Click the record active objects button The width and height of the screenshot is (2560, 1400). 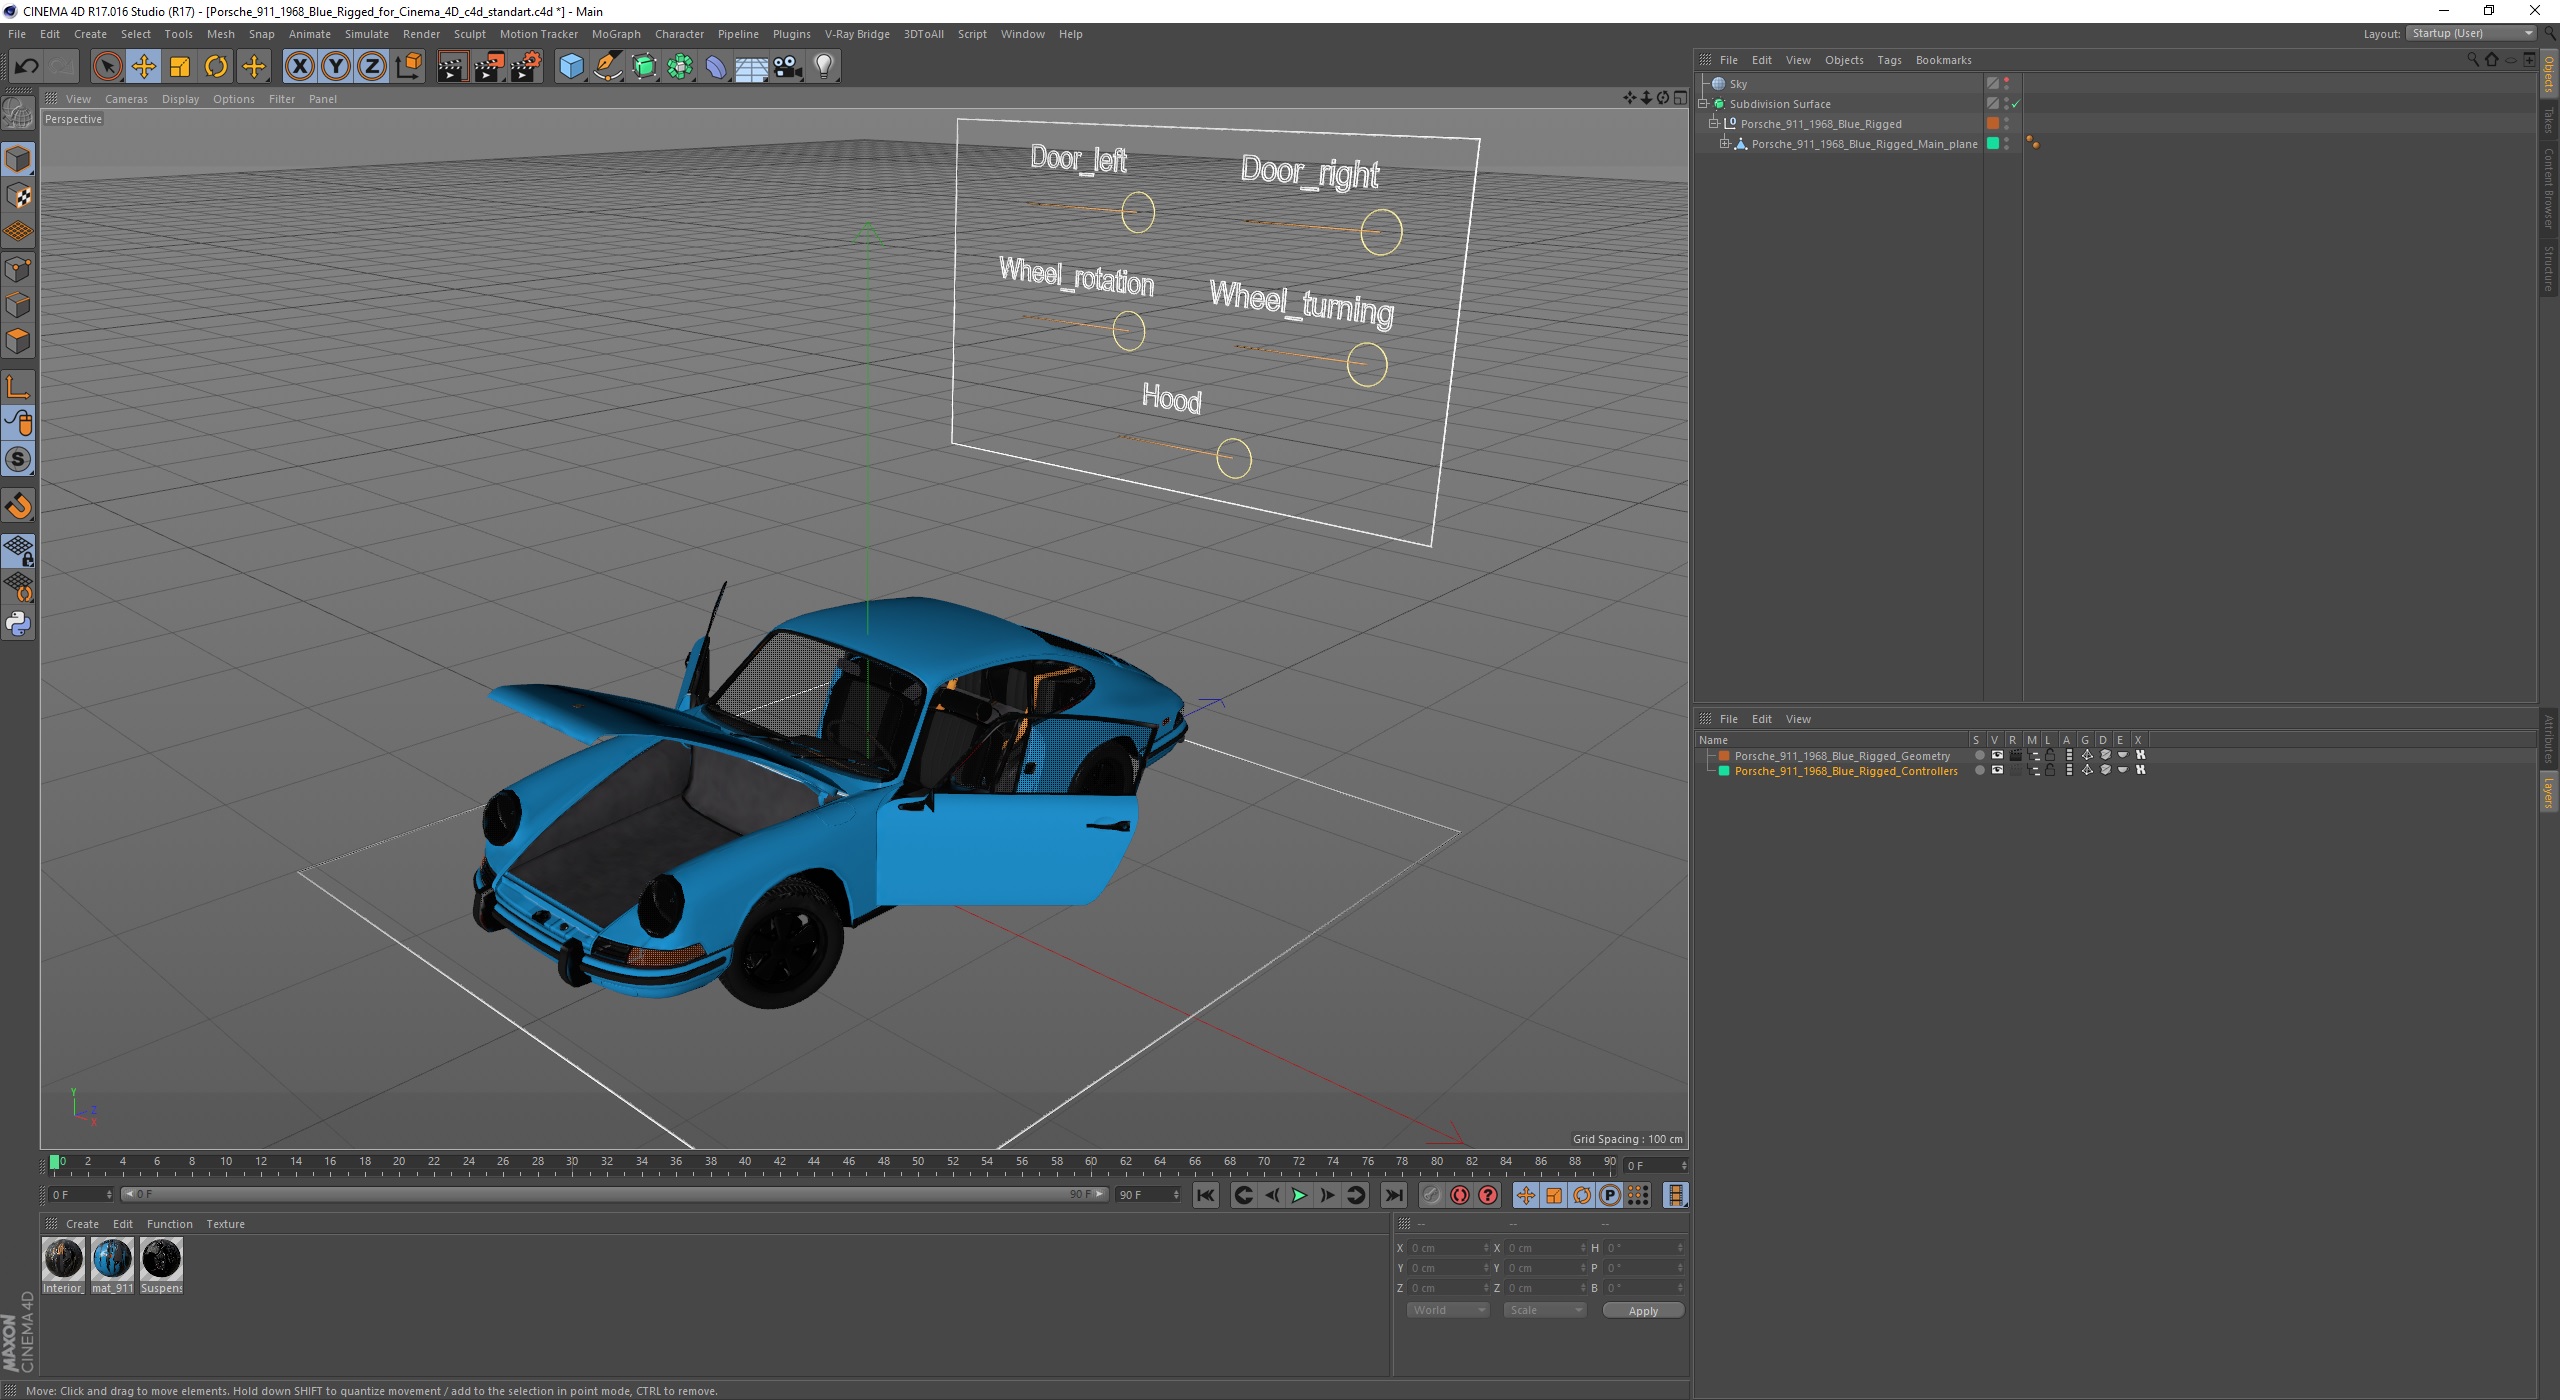(1432, 1195)
